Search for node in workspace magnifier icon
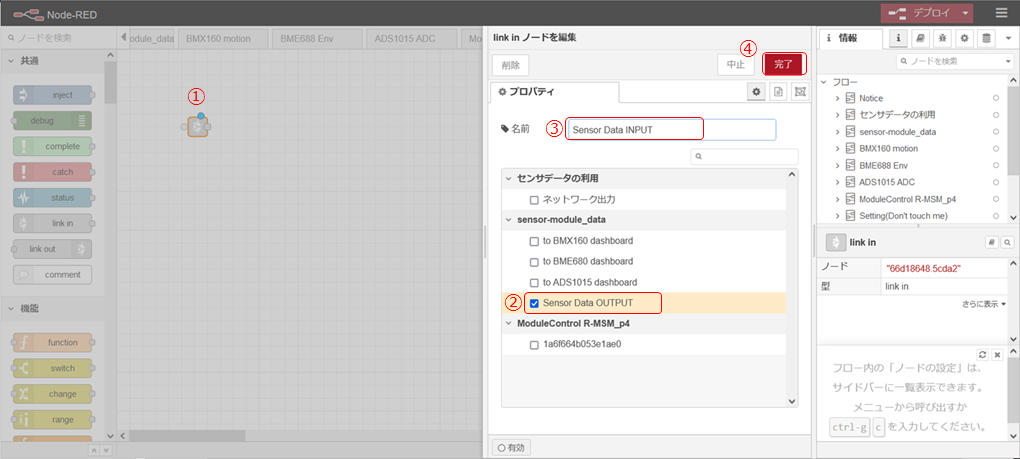 (1007, 242)
